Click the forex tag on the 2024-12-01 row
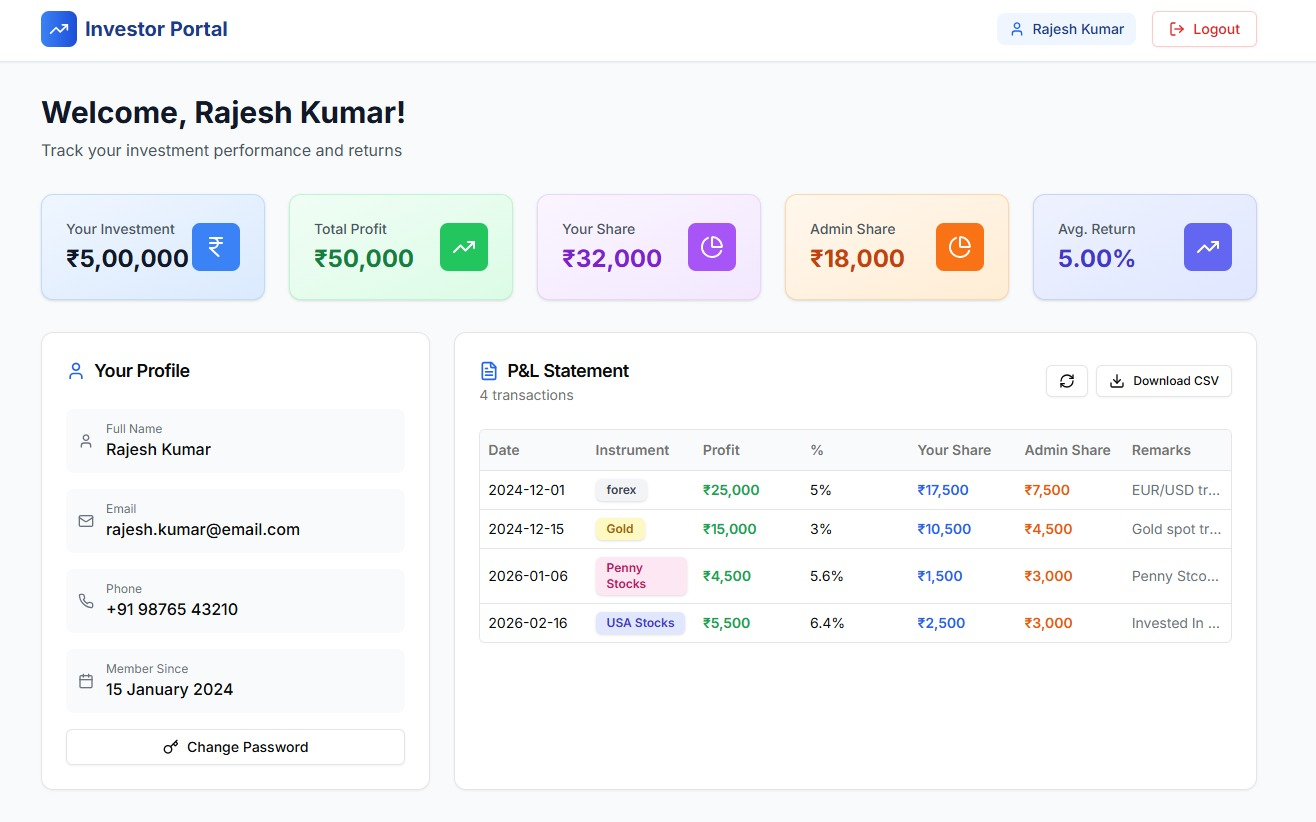The height and width of the screenshot is (822, 1316). [620, 490]
